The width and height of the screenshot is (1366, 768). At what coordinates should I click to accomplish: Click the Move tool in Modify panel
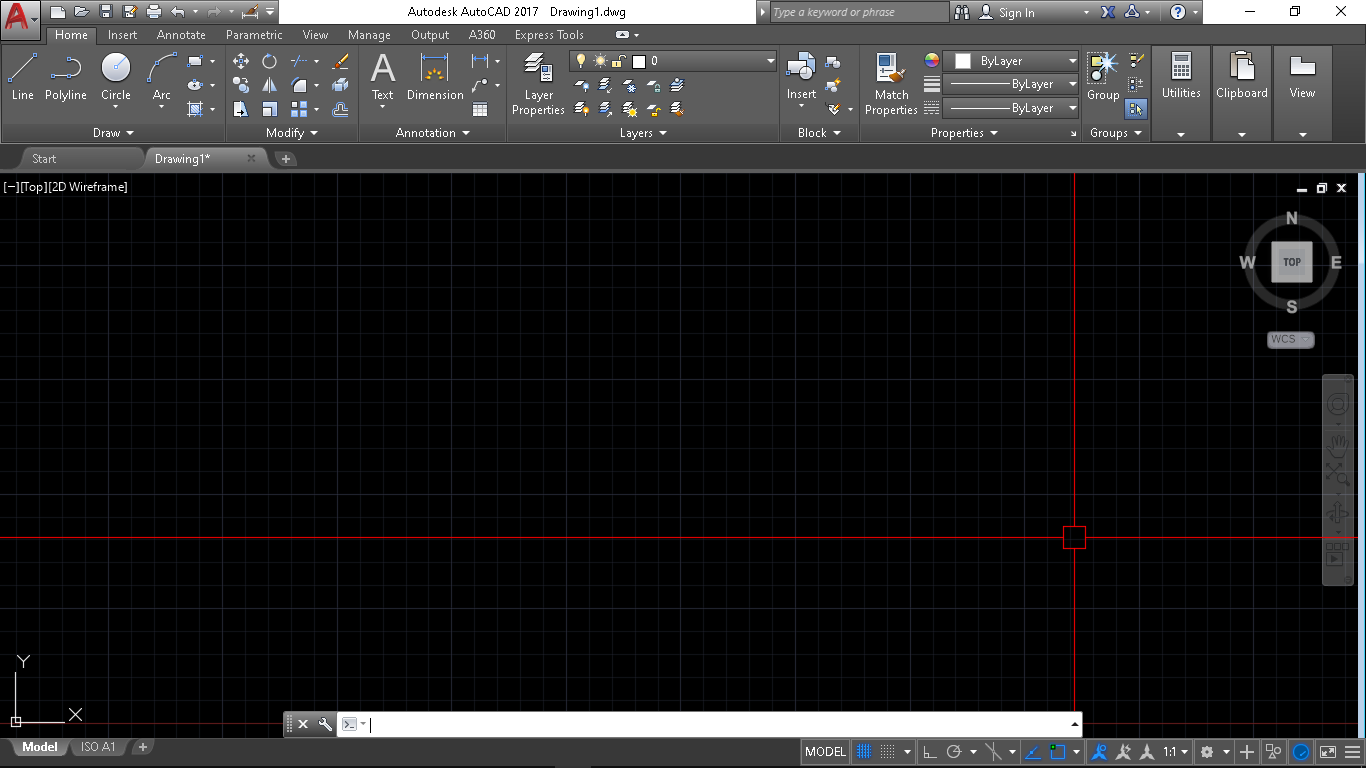(241, 61)
